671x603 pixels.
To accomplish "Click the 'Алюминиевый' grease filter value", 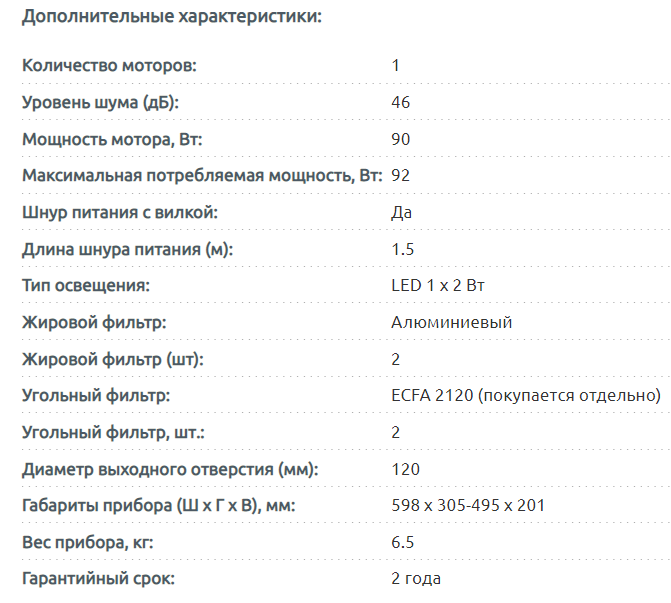I will coord(452,322).
